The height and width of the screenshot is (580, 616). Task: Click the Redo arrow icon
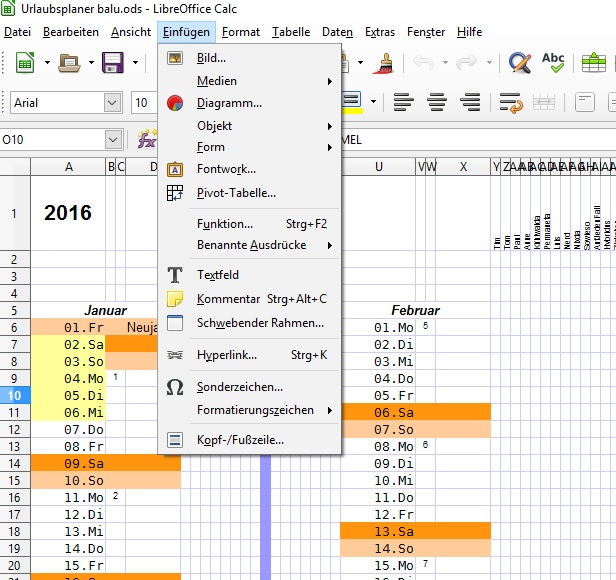[467, 62]
